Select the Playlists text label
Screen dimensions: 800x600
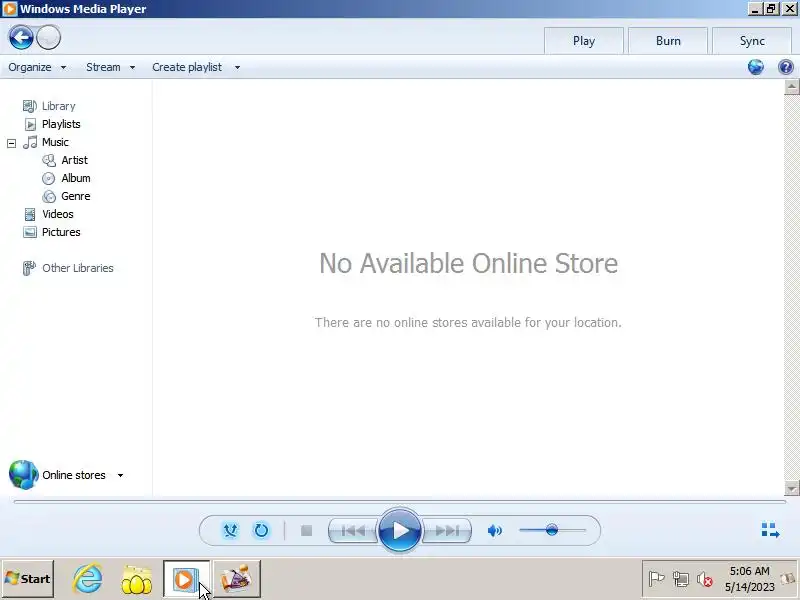[x=61, y=124]
